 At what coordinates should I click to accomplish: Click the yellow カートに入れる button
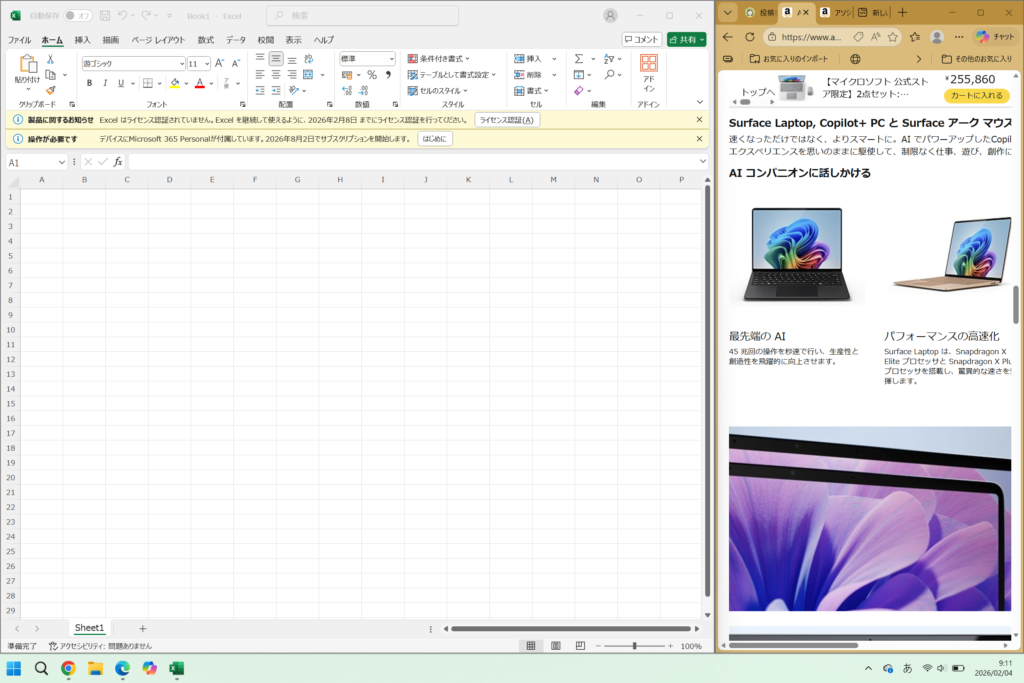click(976, 96)
